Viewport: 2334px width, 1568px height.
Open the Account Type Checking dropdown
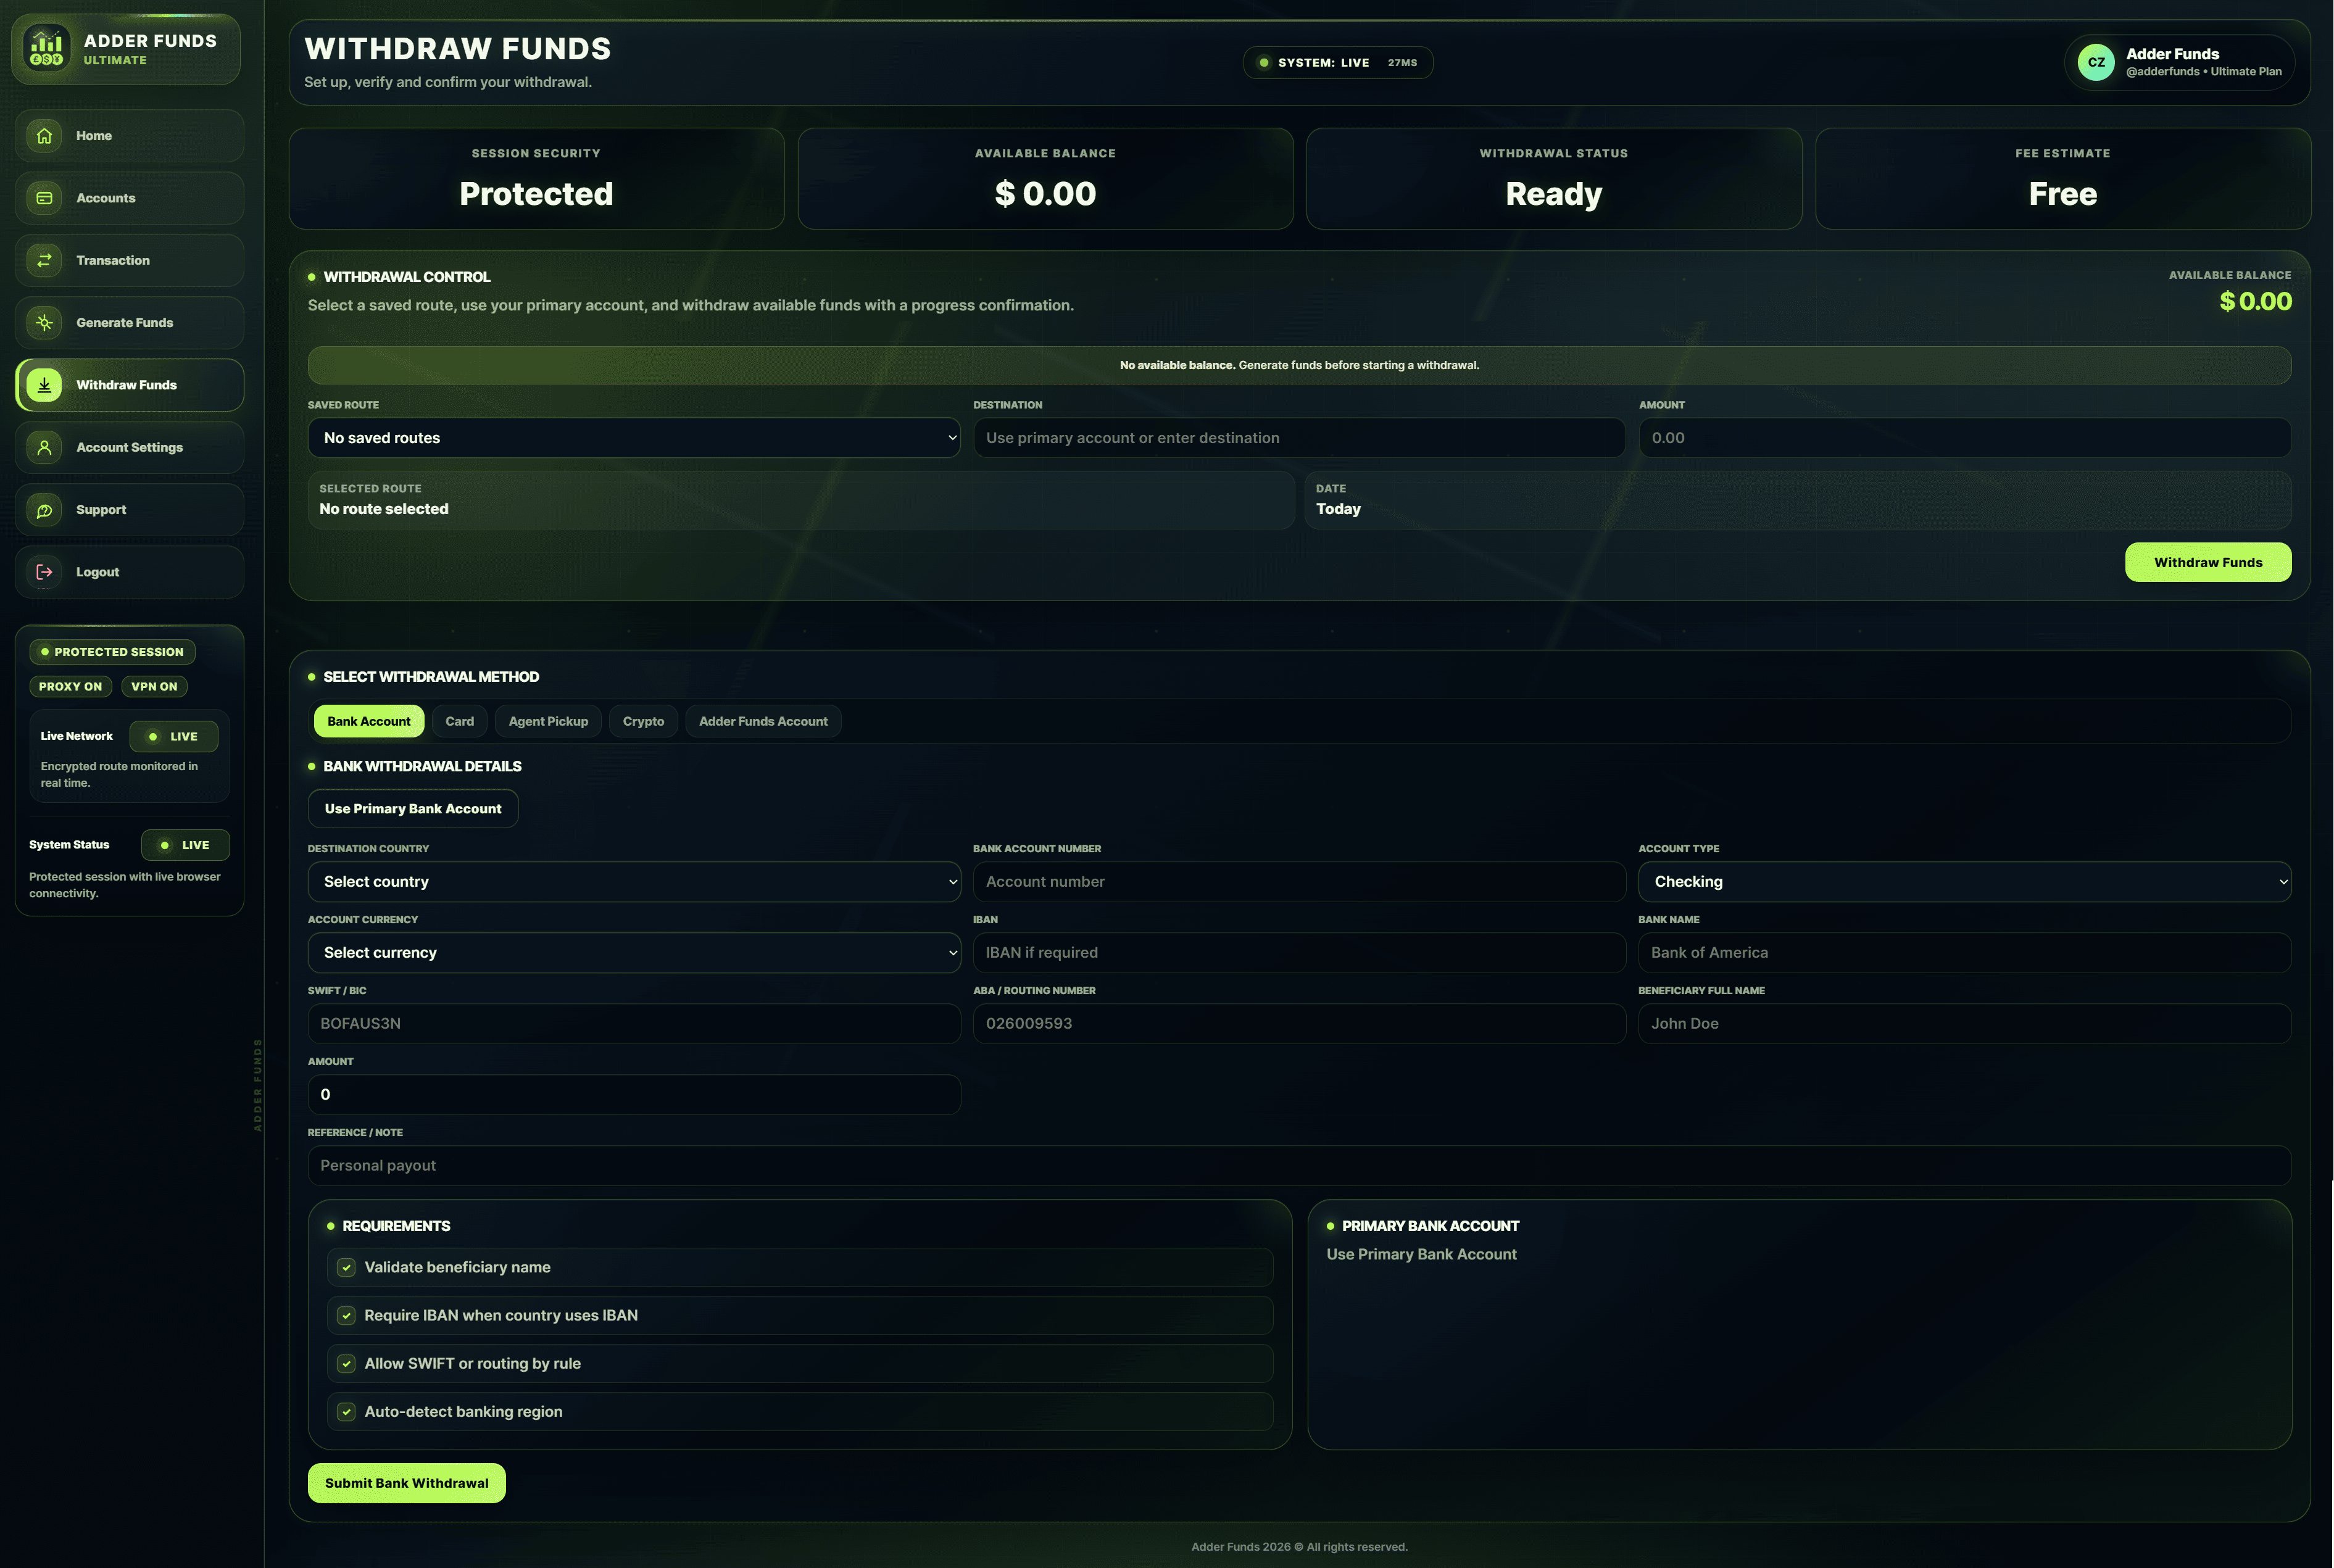pyautogui.click(x=1964, y=882)
